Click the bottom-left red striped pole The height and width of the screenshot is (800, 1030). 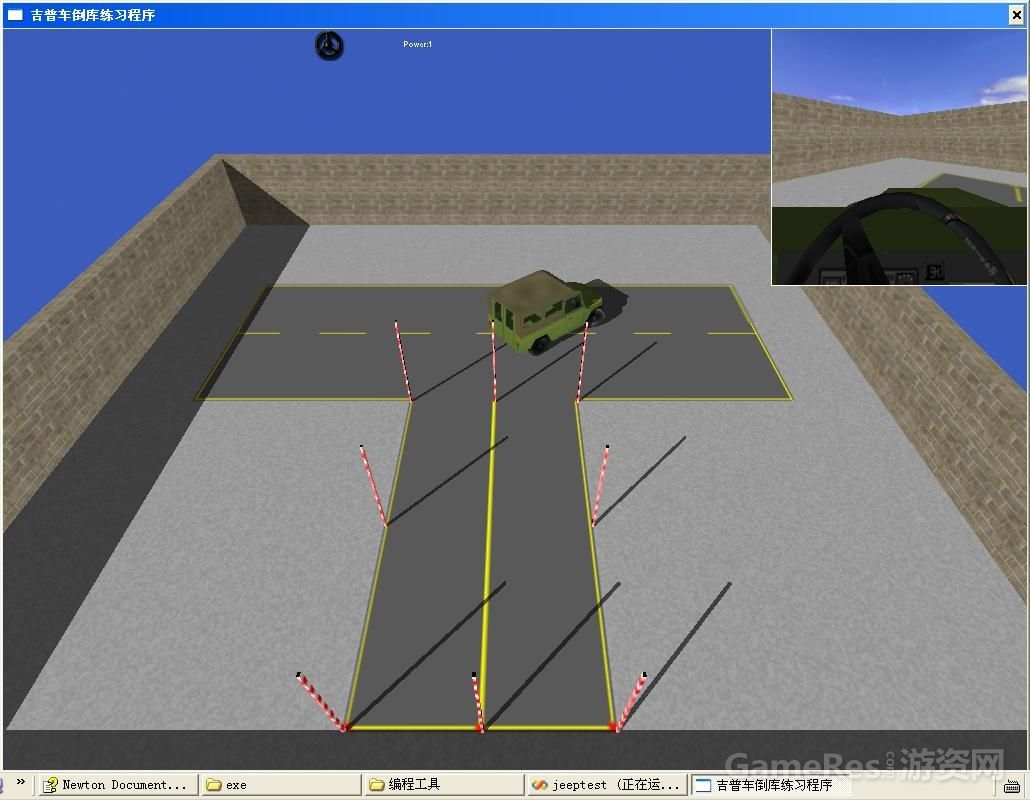[321, 702]
